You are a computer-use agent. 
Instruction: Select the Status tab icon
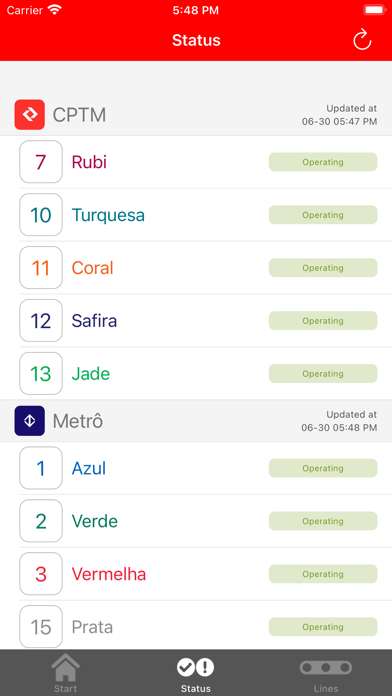point(196,667)
